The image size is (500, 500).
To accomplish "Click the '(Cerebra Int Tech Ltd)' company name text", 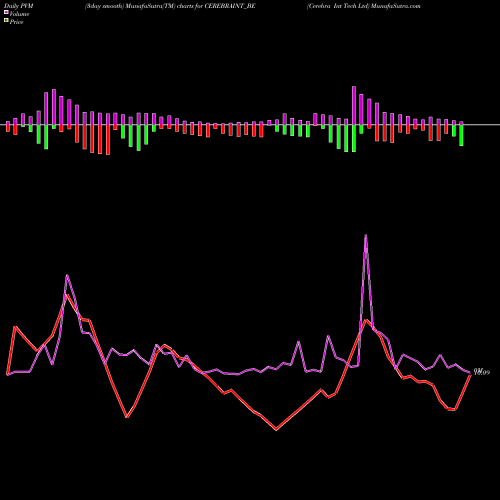I will coord(338,6).
